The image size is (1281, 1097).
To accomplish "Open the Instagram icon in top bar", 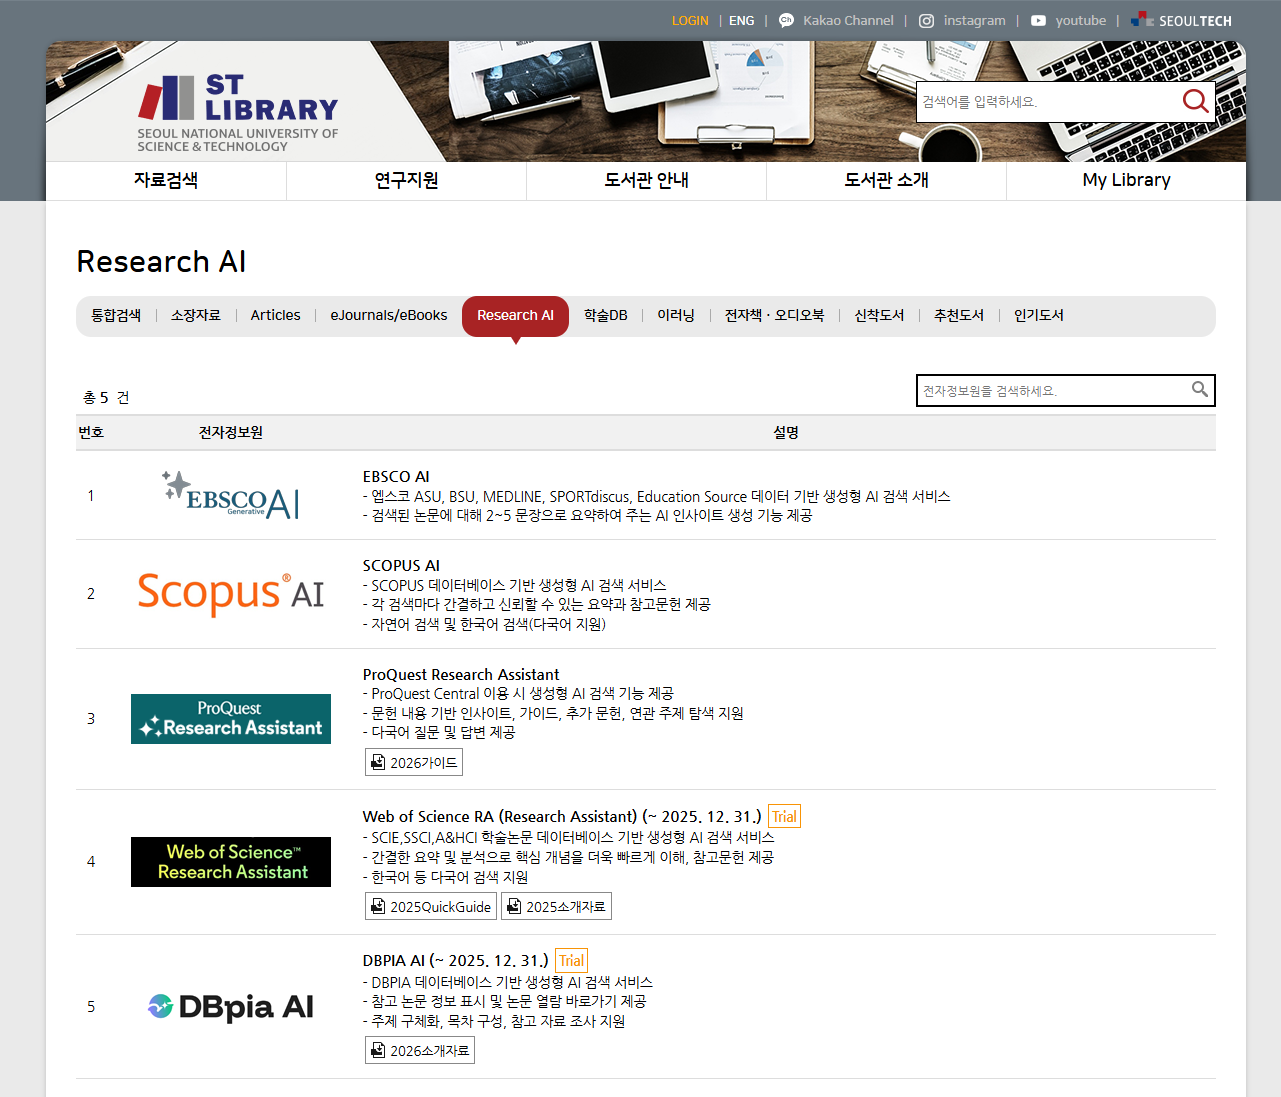I will pyautogui.click(x=927, y=21).
